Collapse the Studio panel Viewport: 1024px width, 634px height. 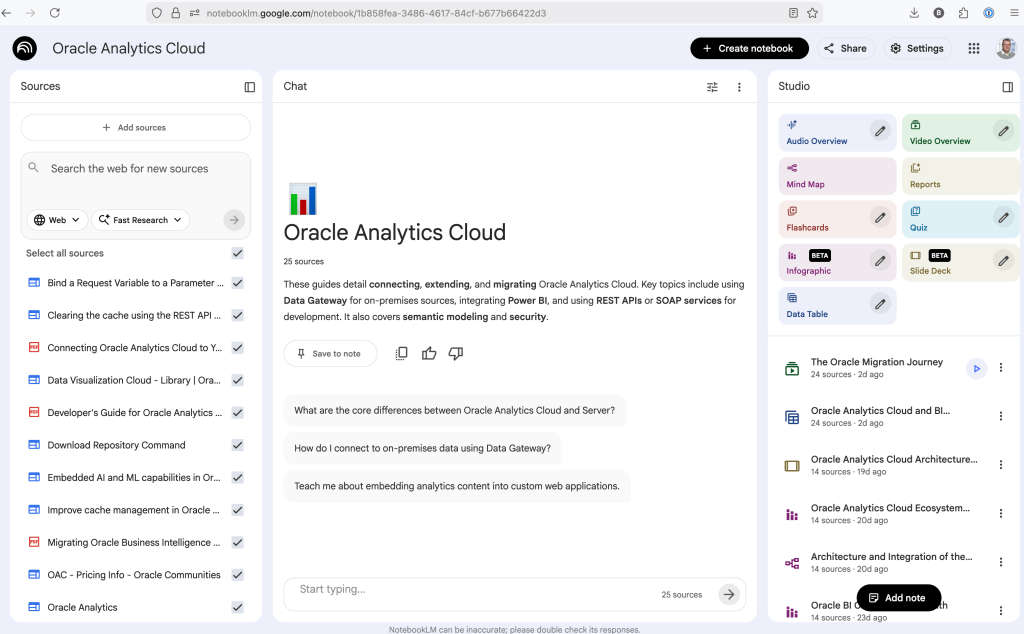1007,87
